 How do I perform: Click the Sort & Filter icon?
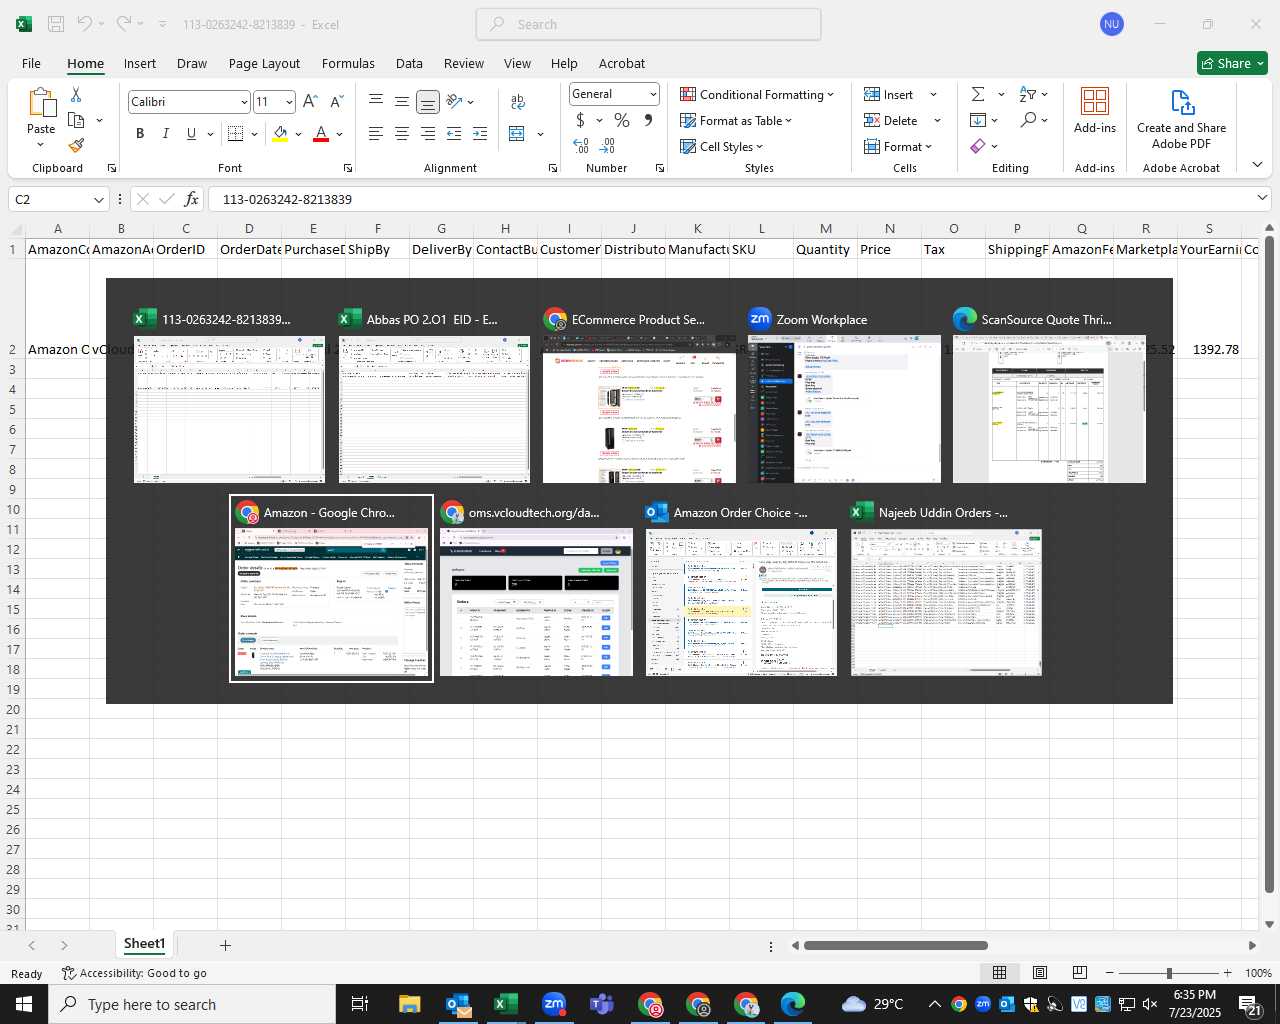point(1028,94)
